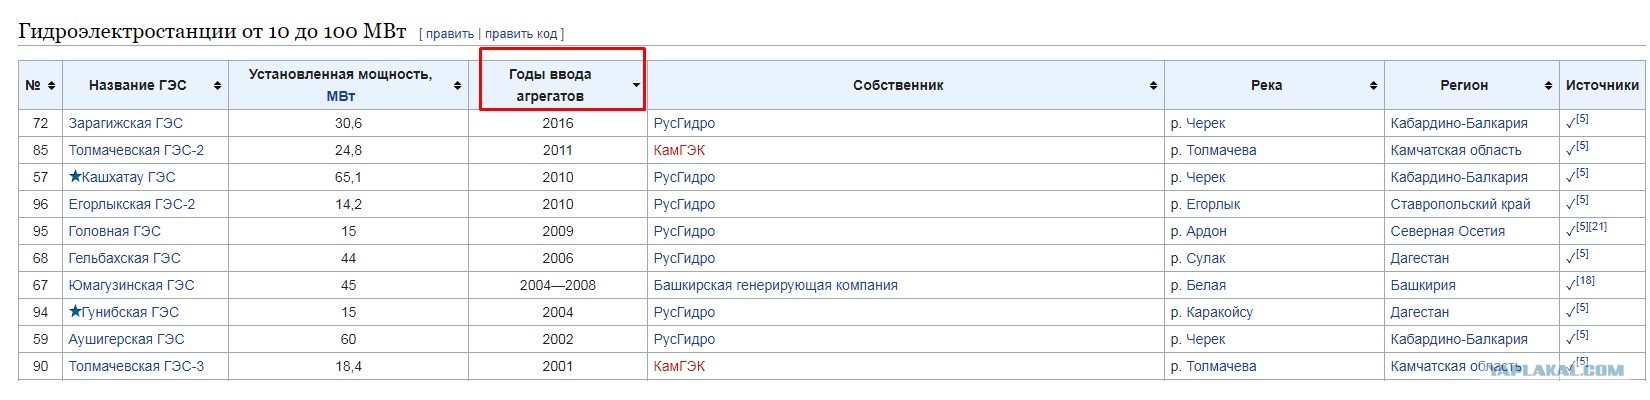Open the МВт unit link in header

pyautogui.click(x=341, y=96)
